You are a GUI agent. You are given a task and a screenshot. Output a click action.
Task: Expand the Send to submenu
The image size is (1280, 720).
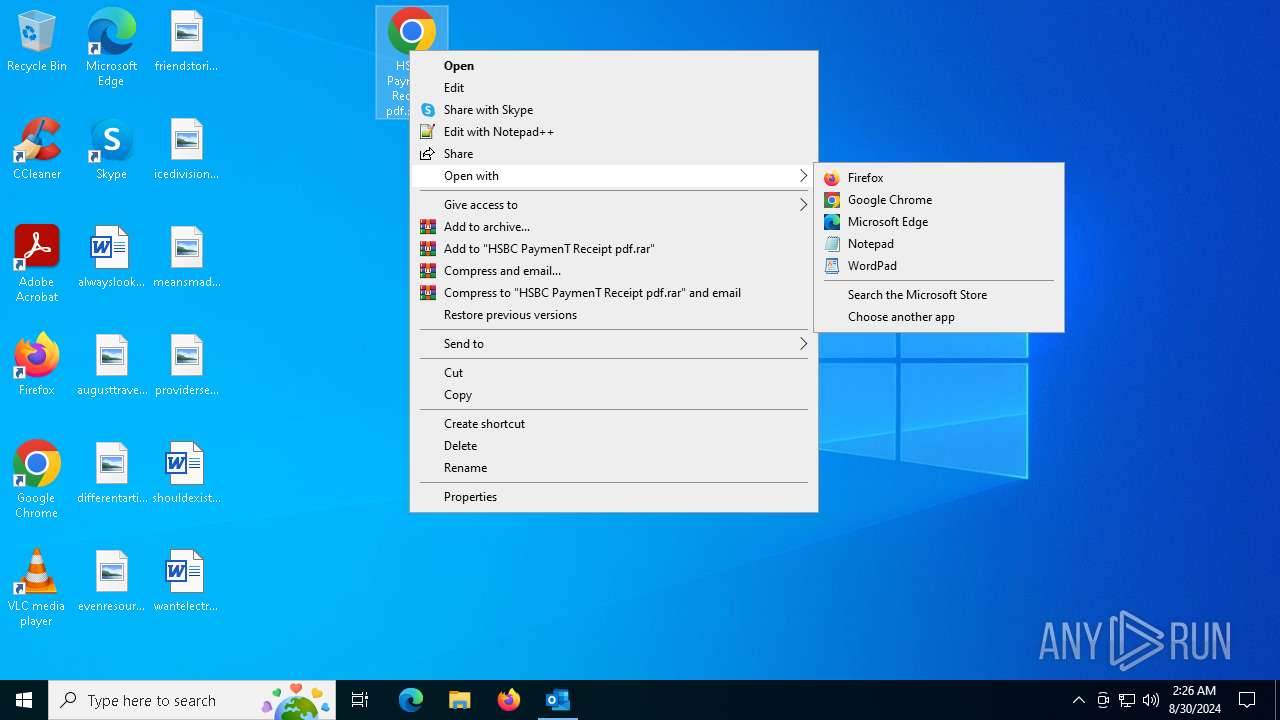click(614, 344)
